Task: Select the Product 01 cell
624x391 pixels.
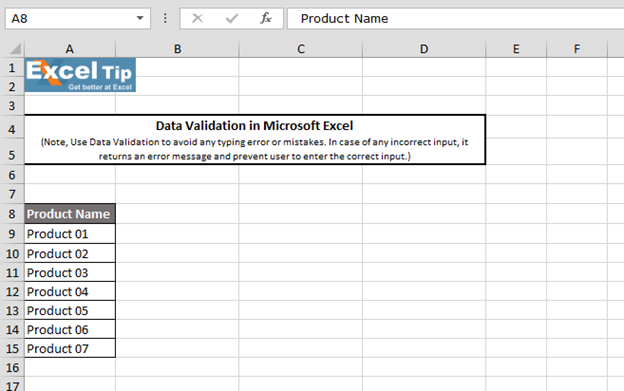Action: coord(70,233)
